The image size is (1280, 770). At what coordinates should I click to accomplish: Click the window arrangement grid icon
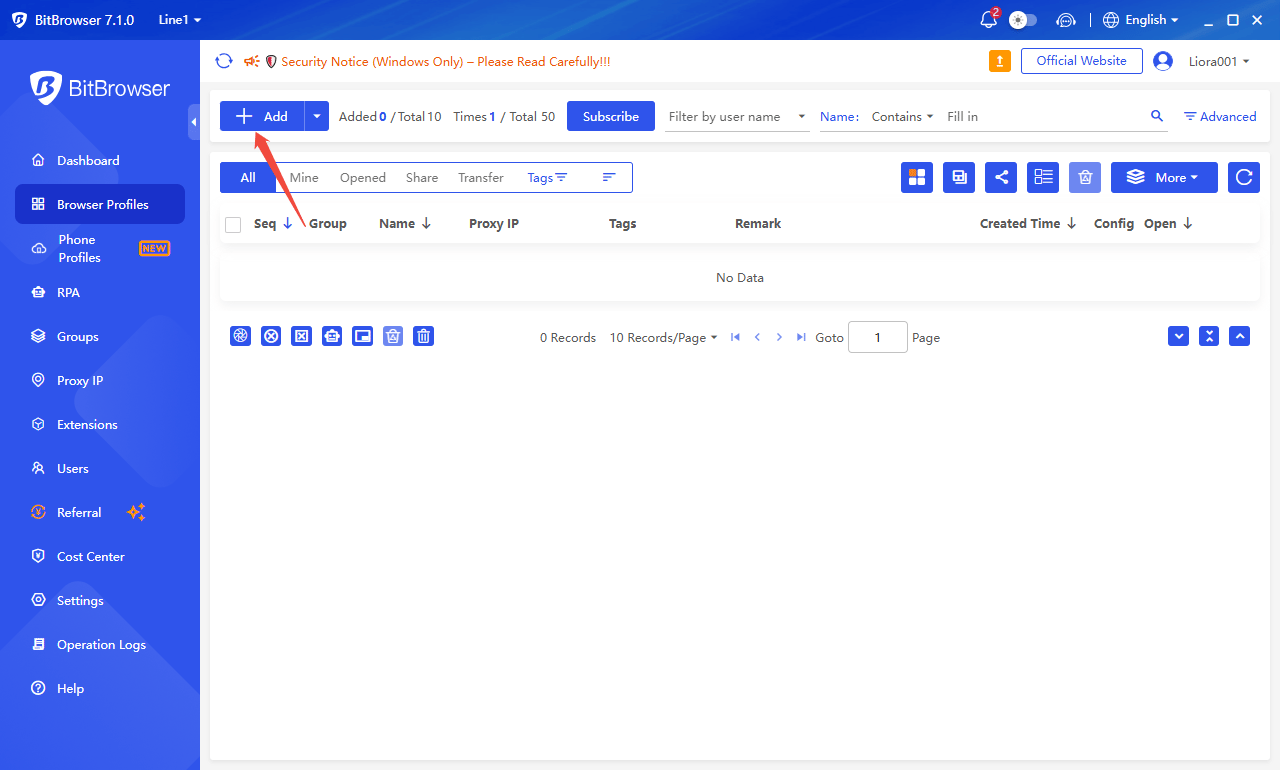click(917, 177)
